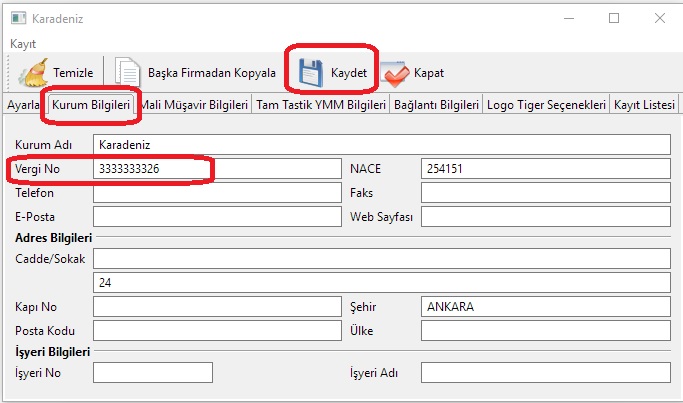Open Logo Tiger Seçenekleri tab
Viewport: 683px width, 403px height.
(546, 104)
